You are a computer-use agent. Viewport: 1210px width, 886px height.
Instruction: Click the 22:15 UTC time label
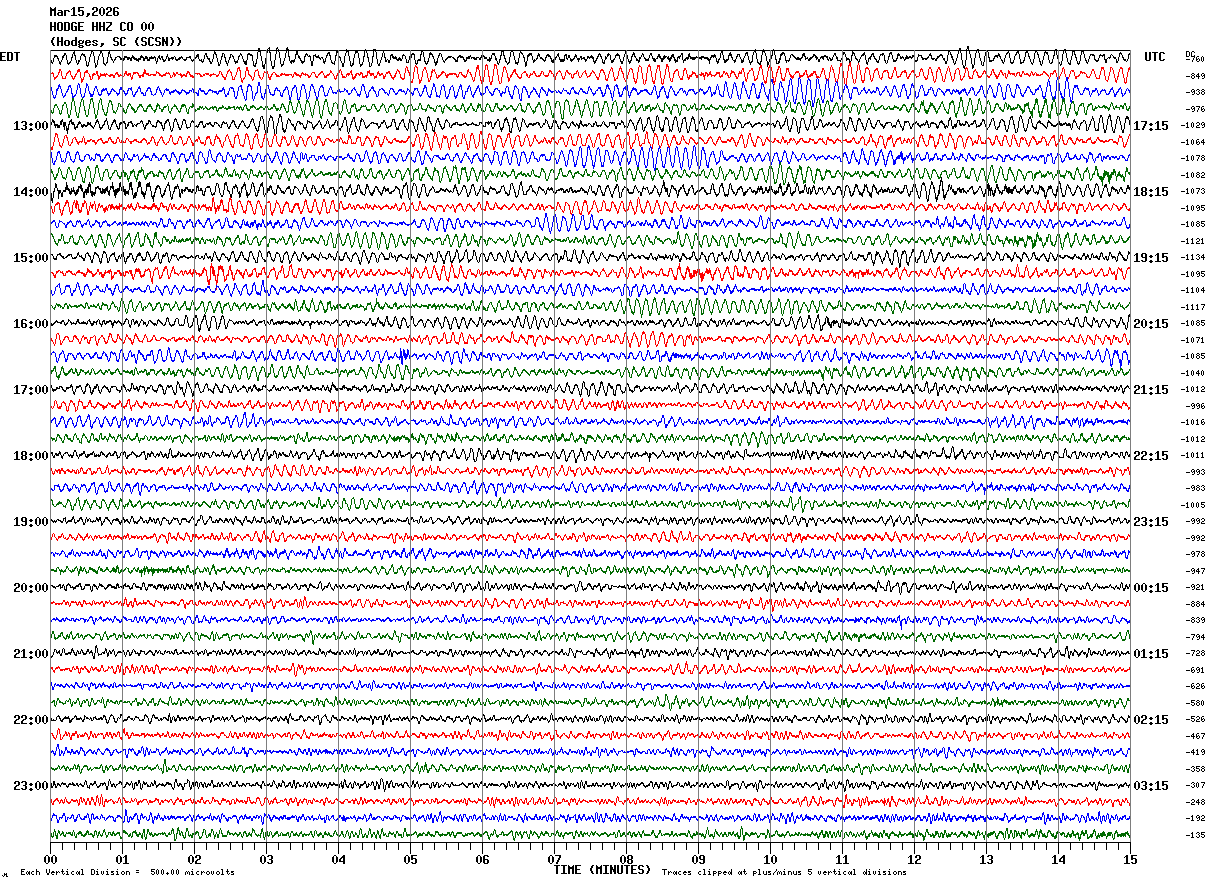tap(1151, 456)
